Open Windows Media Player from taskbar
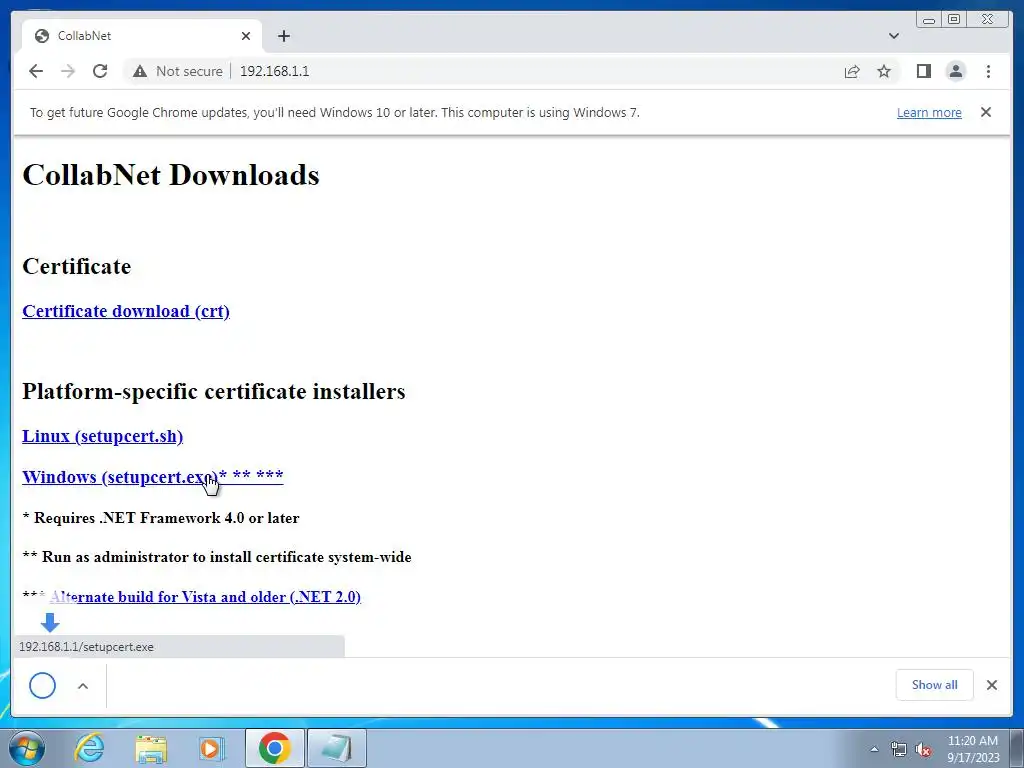 point(212,748)
